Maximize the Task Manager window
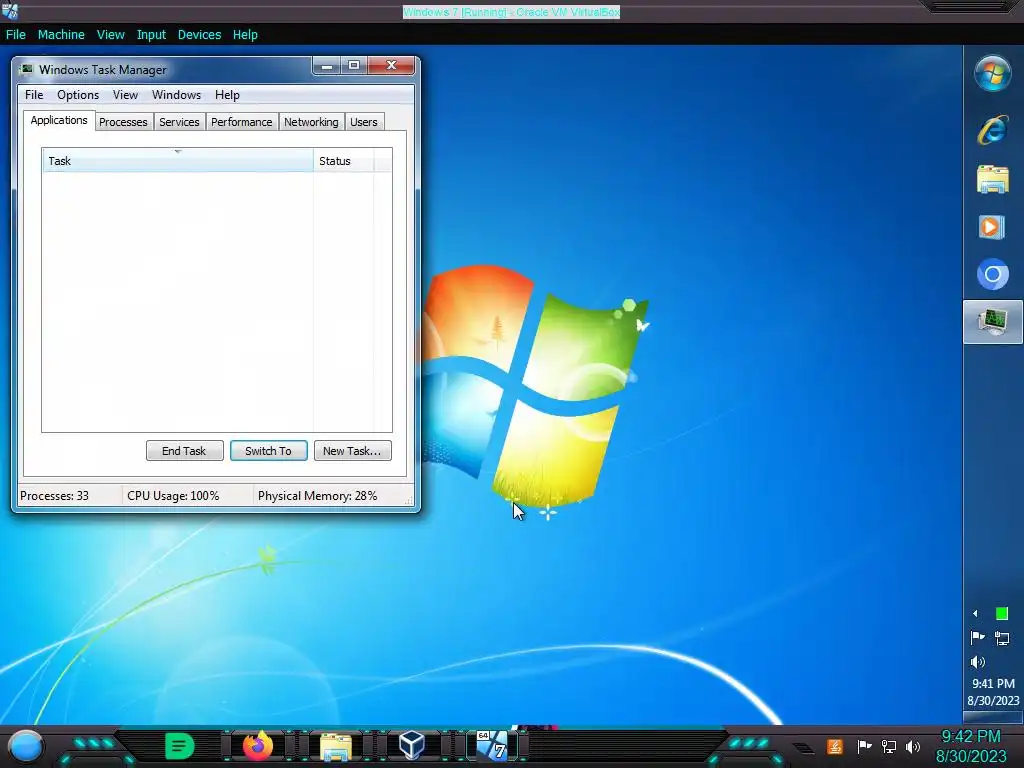 354,65
